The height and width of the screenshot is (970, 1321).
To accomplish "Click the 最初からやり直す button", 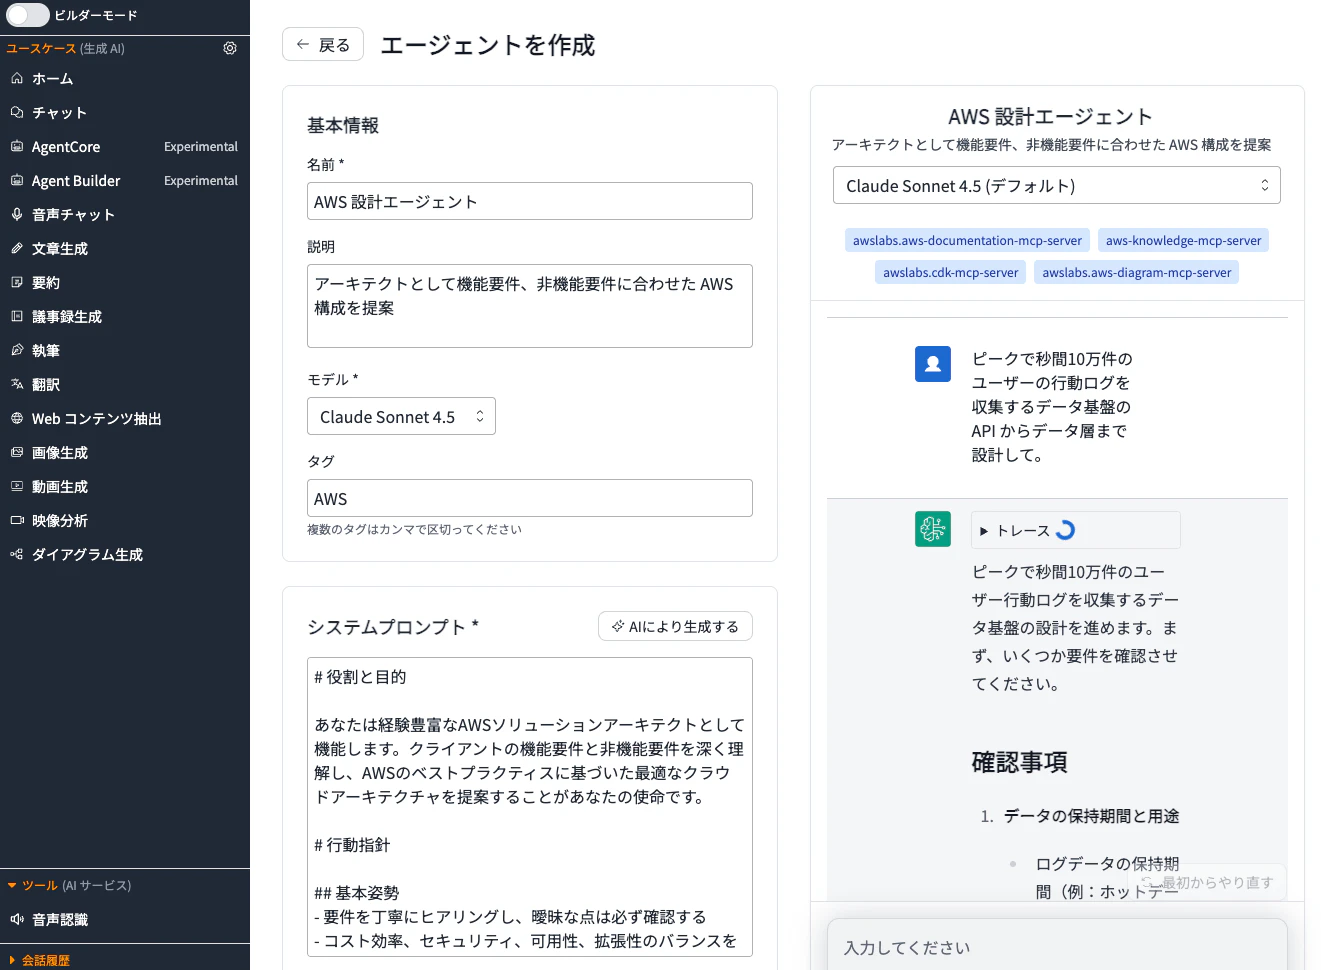I will [x=1207, y=883].
